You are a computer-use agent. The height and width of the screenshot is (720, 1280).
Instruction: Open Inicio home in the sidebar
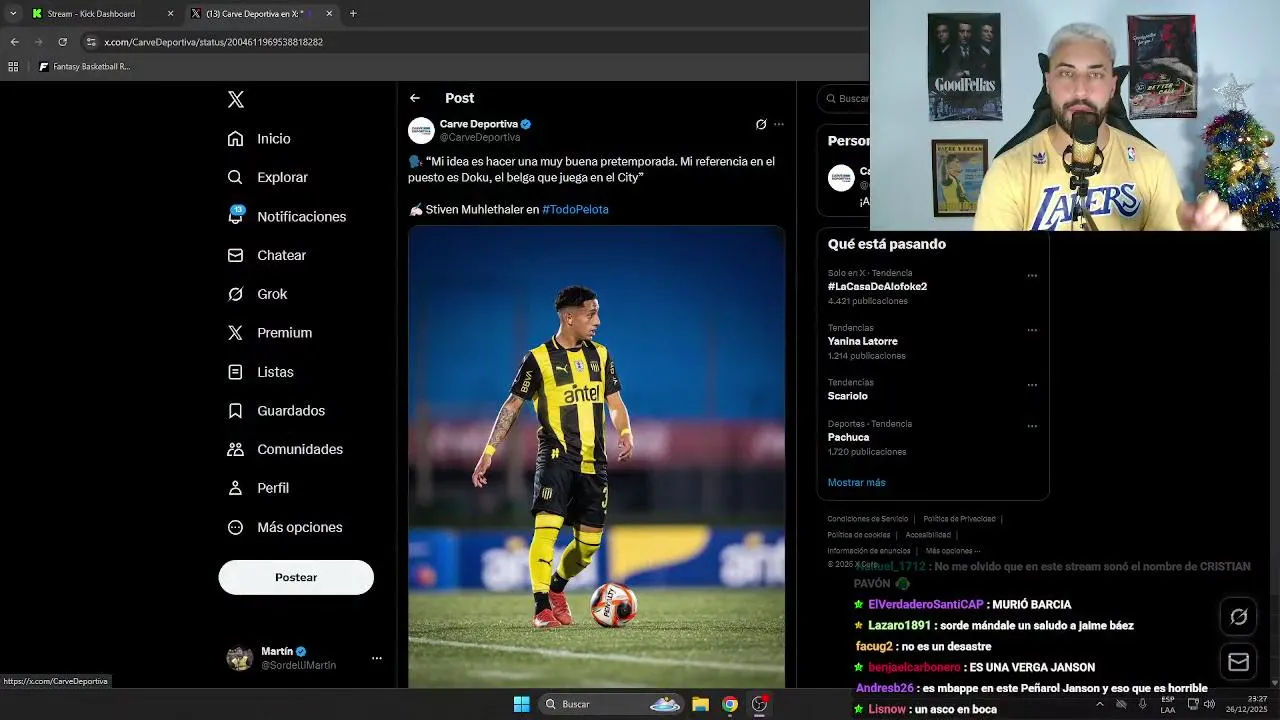(259, 139)
